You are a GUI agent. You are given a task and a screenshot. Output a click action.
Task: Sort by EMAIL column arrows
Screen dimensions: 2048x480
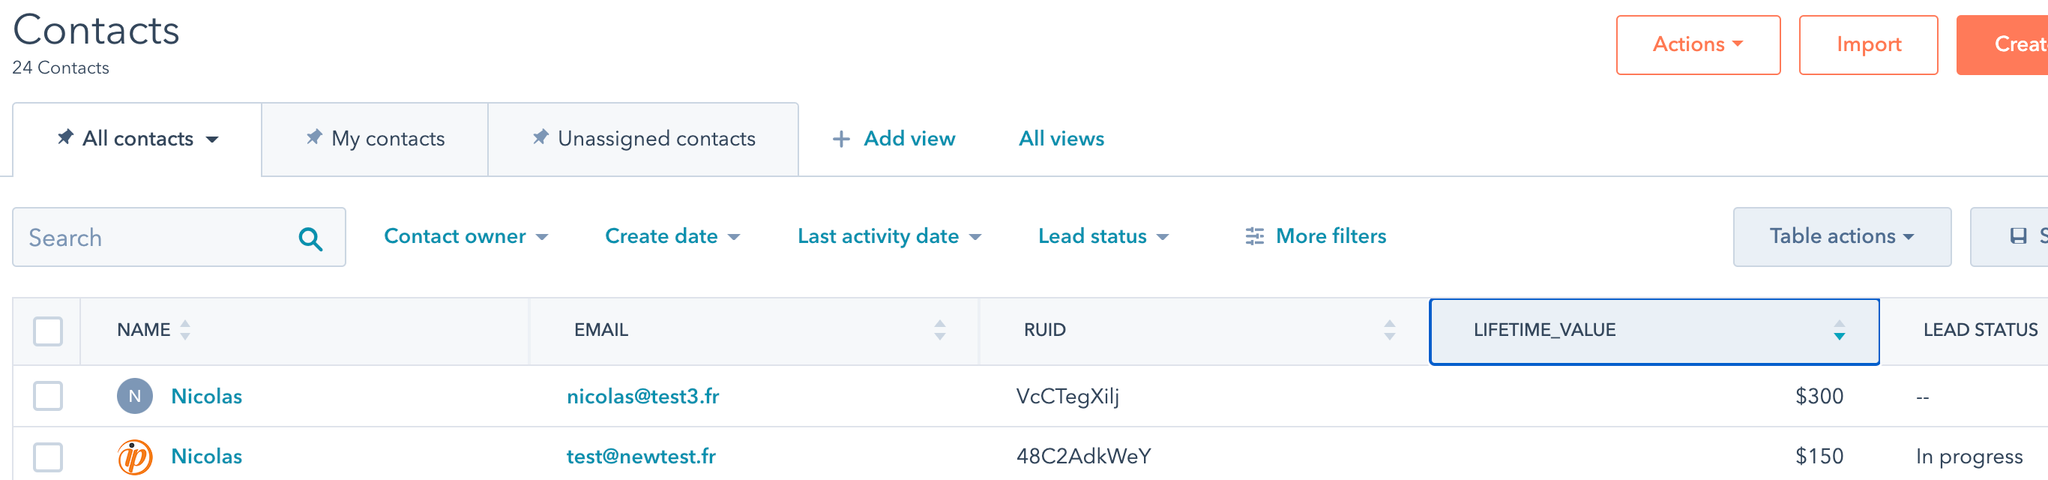939,330
